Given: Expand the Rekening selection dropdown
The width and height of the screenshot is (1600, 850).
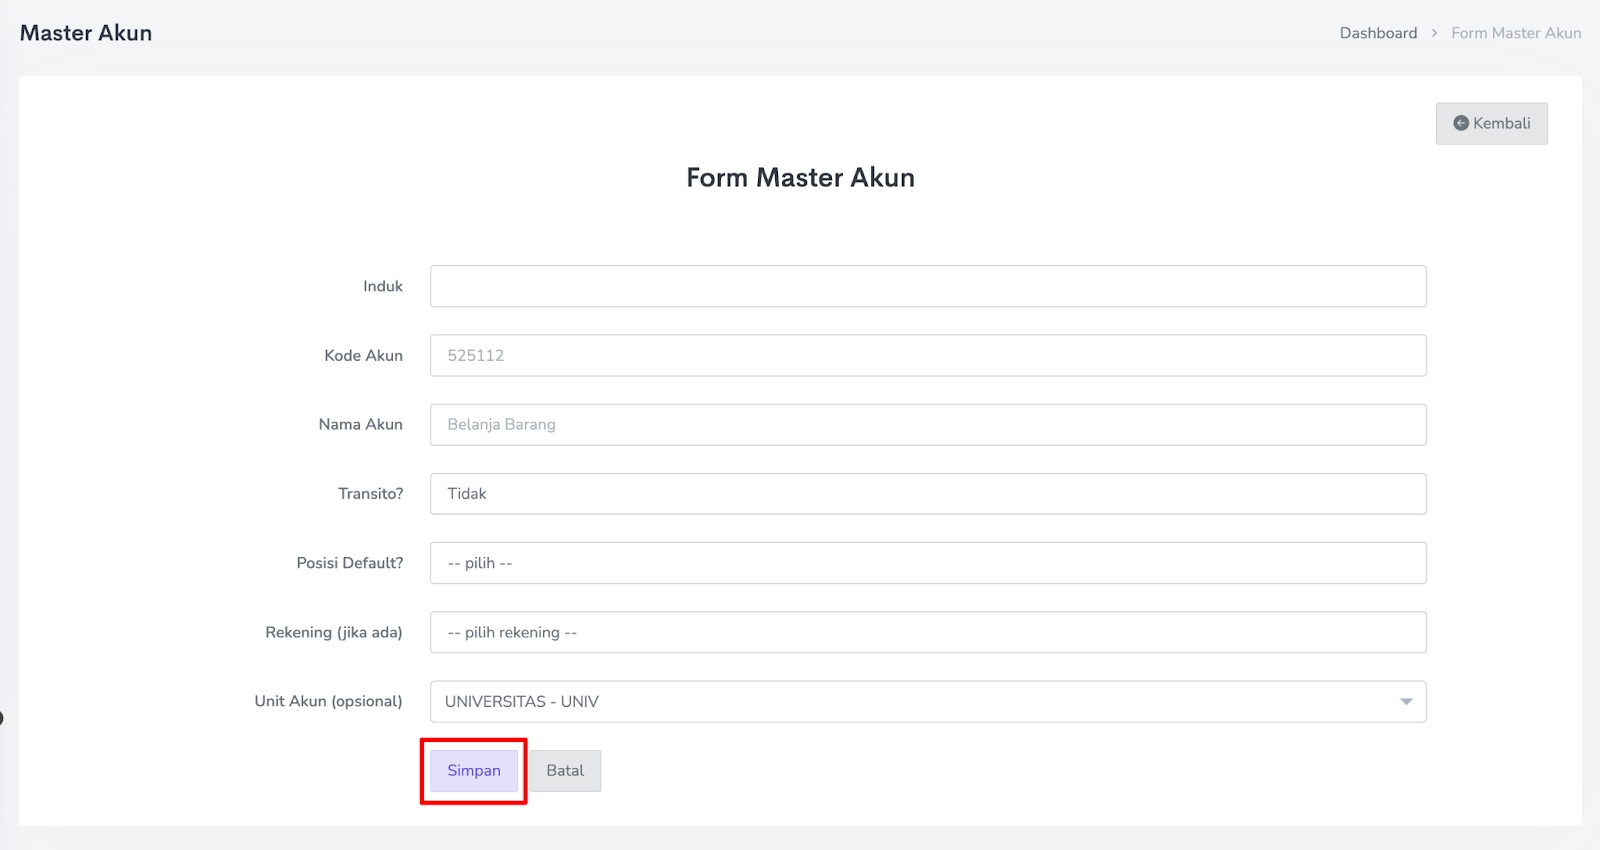Looking at the screenshot, I should (x=927, y=632).
